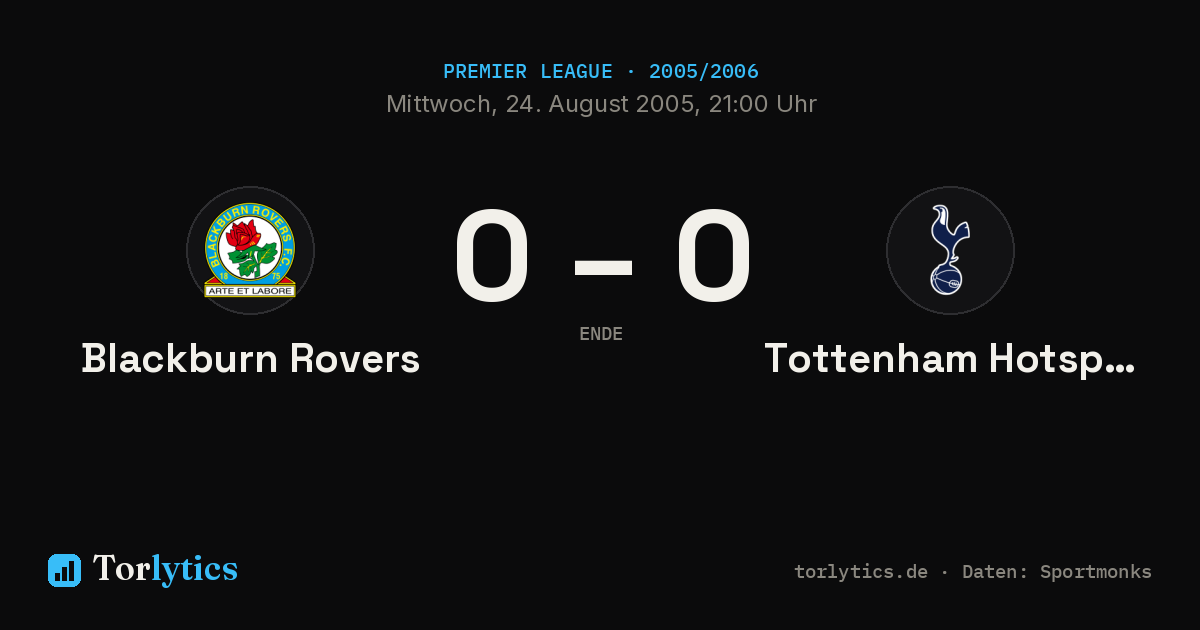Click the ARTE ET LABORE banner on crest

[x=250, y=291]
